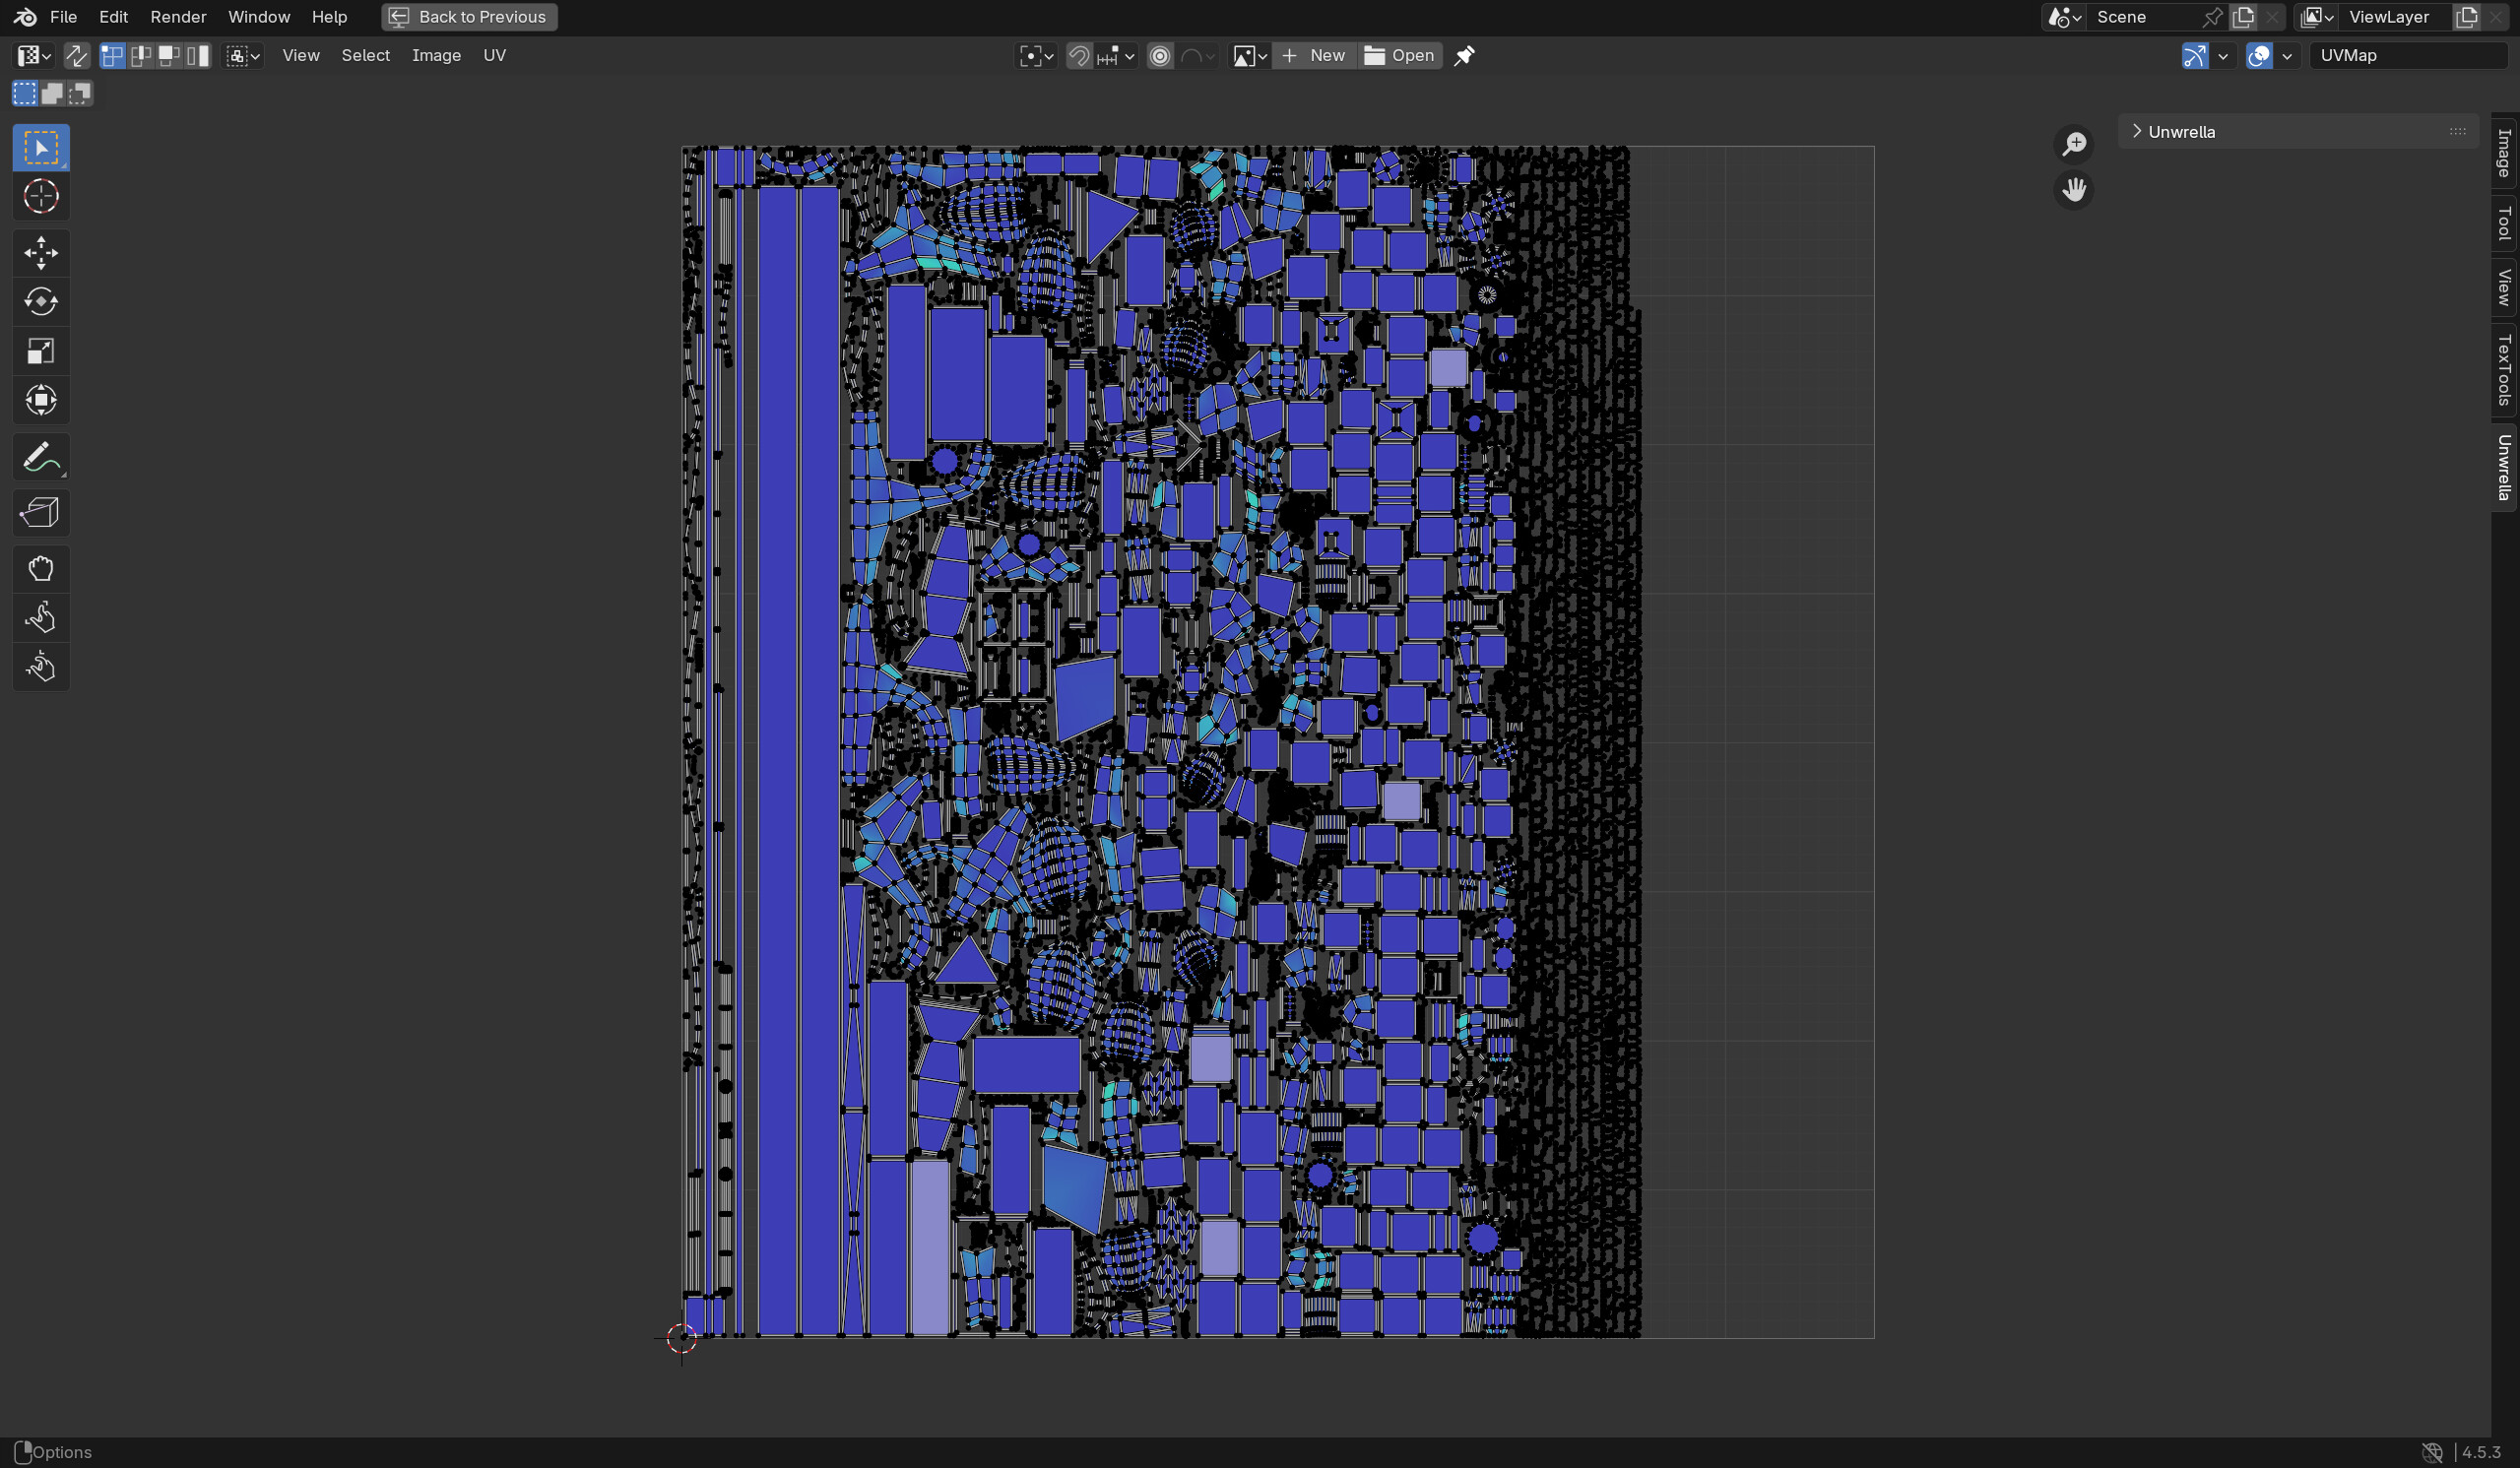Enable edge selection mode
This screenshot has width=2520, height=1468.
(x=141, y=56)
